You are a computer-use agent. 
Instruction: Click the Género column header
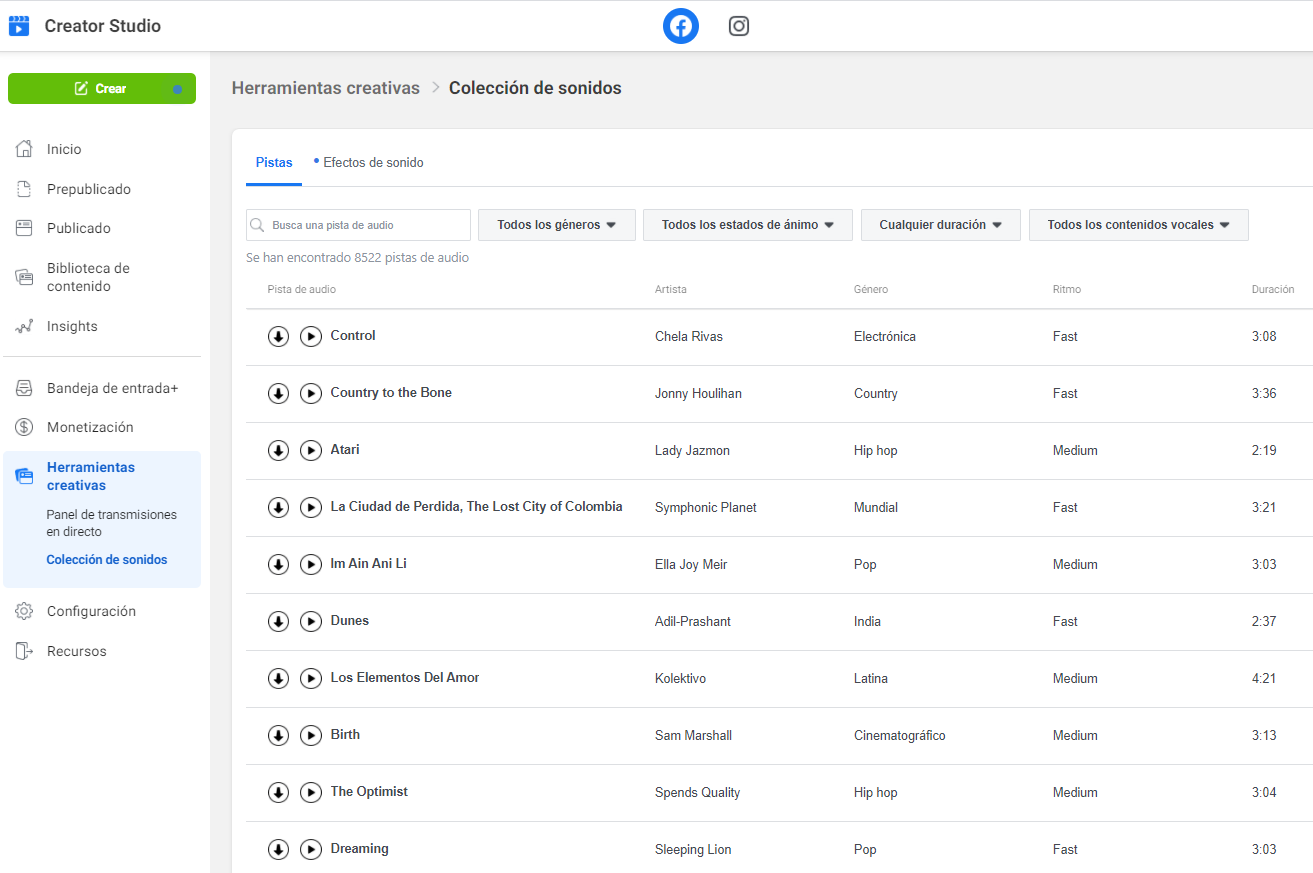point(871,290)
